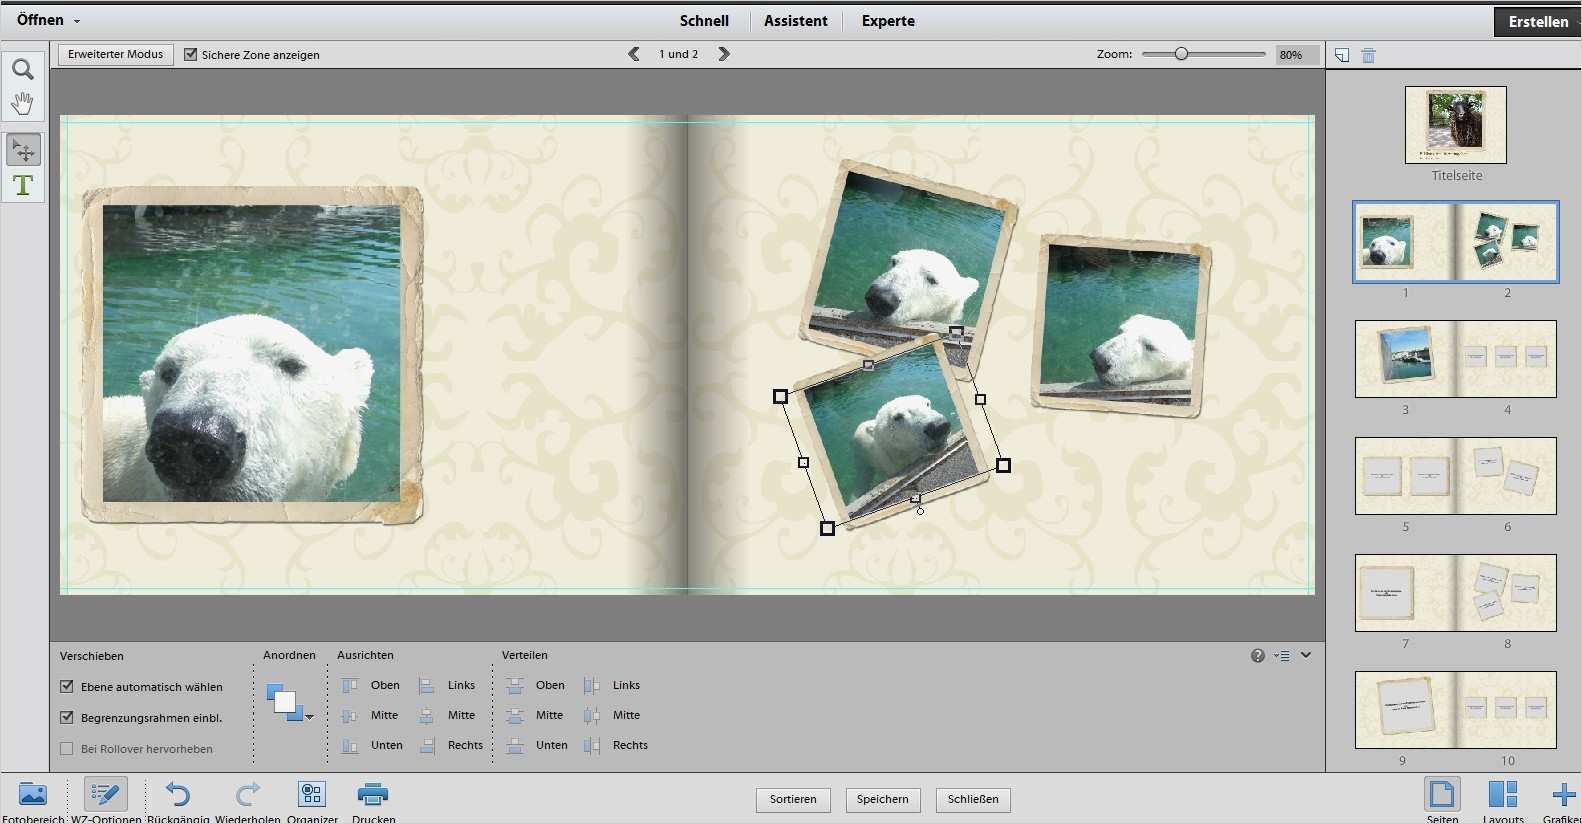
Task: Adjust the Zoom slider handle
Action: [1181, 54]
